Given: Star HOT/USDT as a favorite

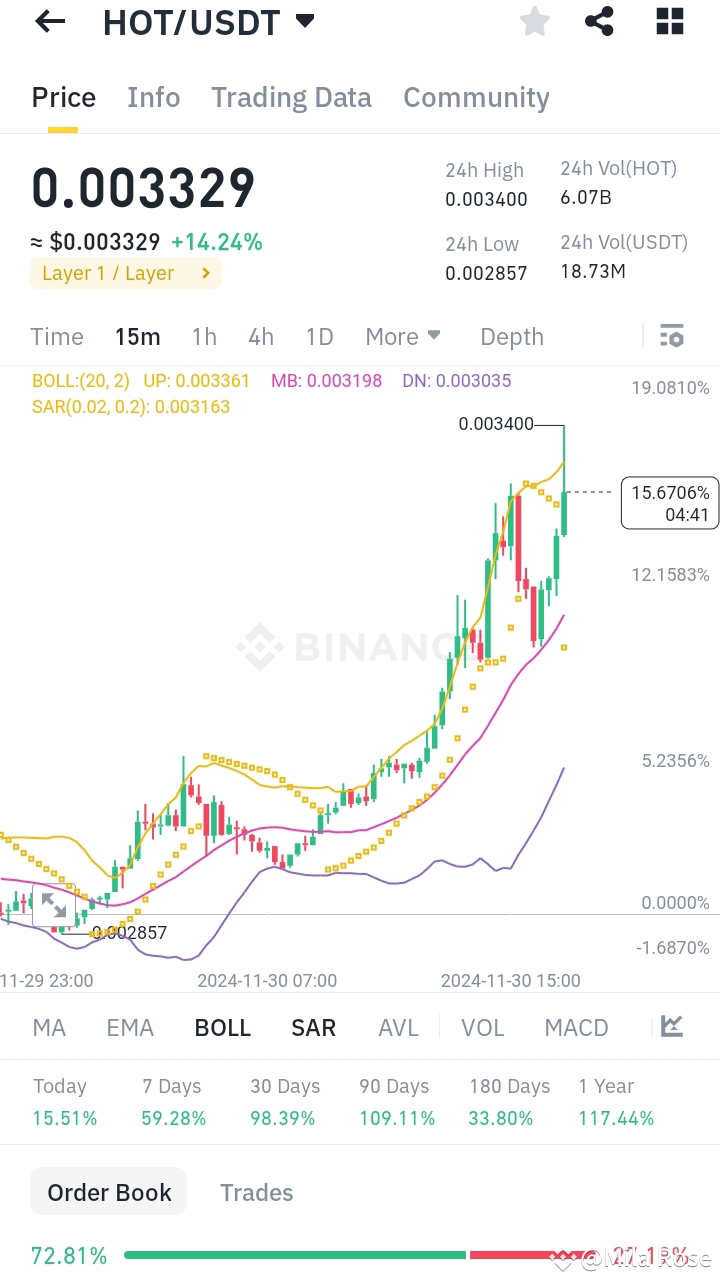Looking at the screenshot, I should click(x=534, y=21).
